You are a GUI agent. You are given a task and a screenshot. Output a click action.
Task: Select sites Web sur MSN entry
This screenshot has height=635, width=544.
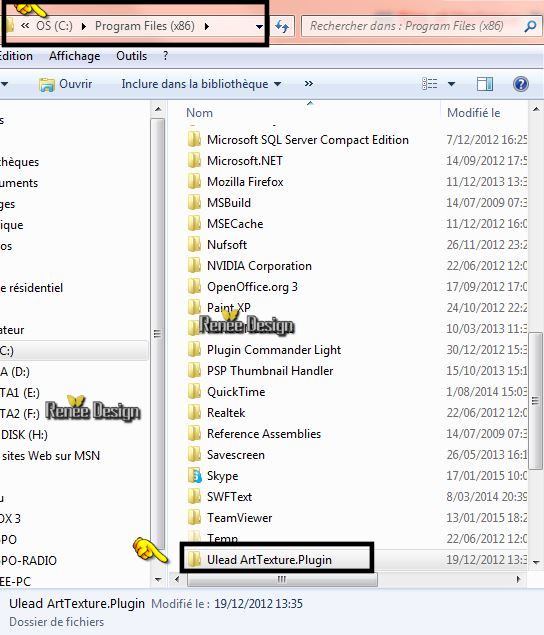click(51, 456)
